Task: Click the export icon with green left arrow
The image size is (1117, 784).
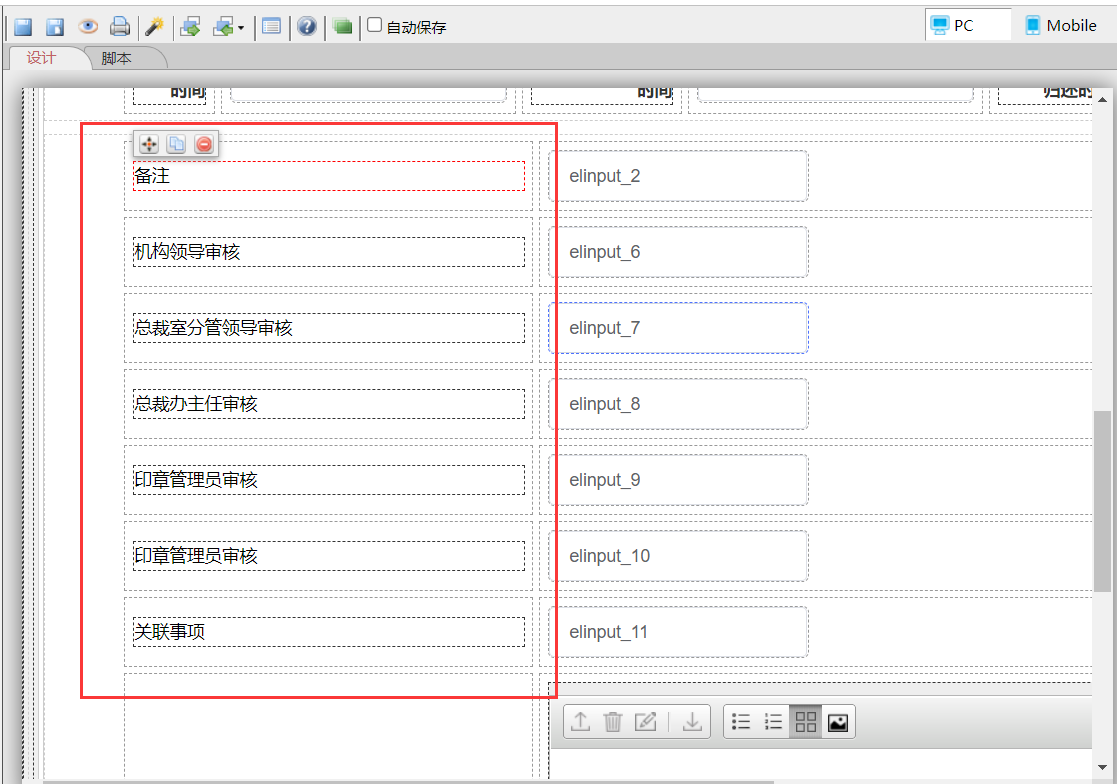Action: pos(224,27)
